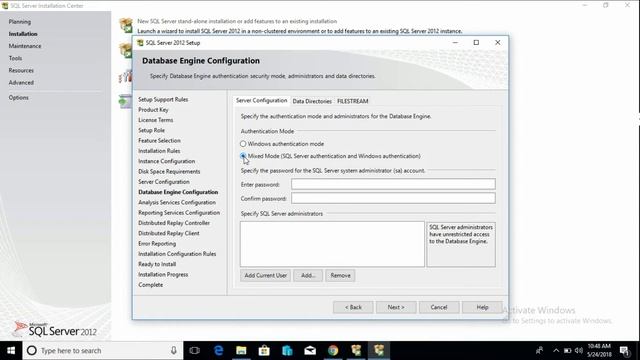
Task: Select Windows authentication mode radio button
Action: pyautogui.click(x=243, y=144)
